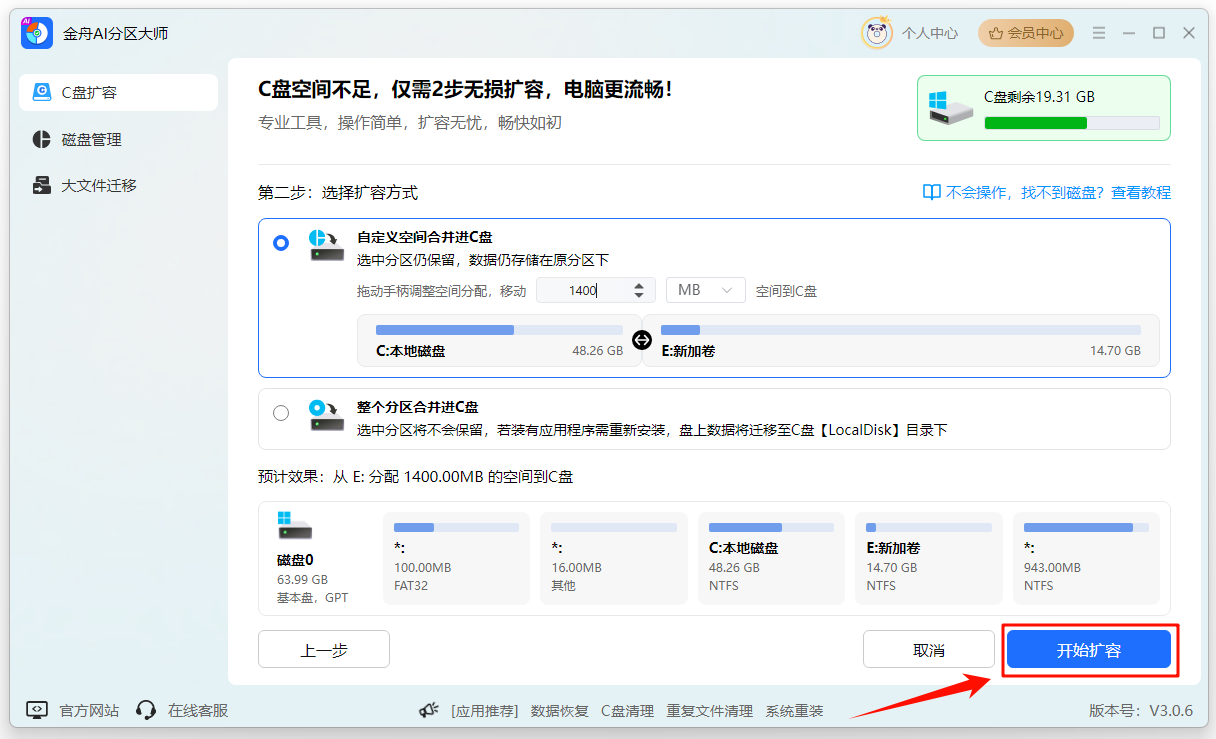Decrease move size with stepper down arrow
Image resolution: width=1216 pixels, height=739 pixels.
coord(639,296)
